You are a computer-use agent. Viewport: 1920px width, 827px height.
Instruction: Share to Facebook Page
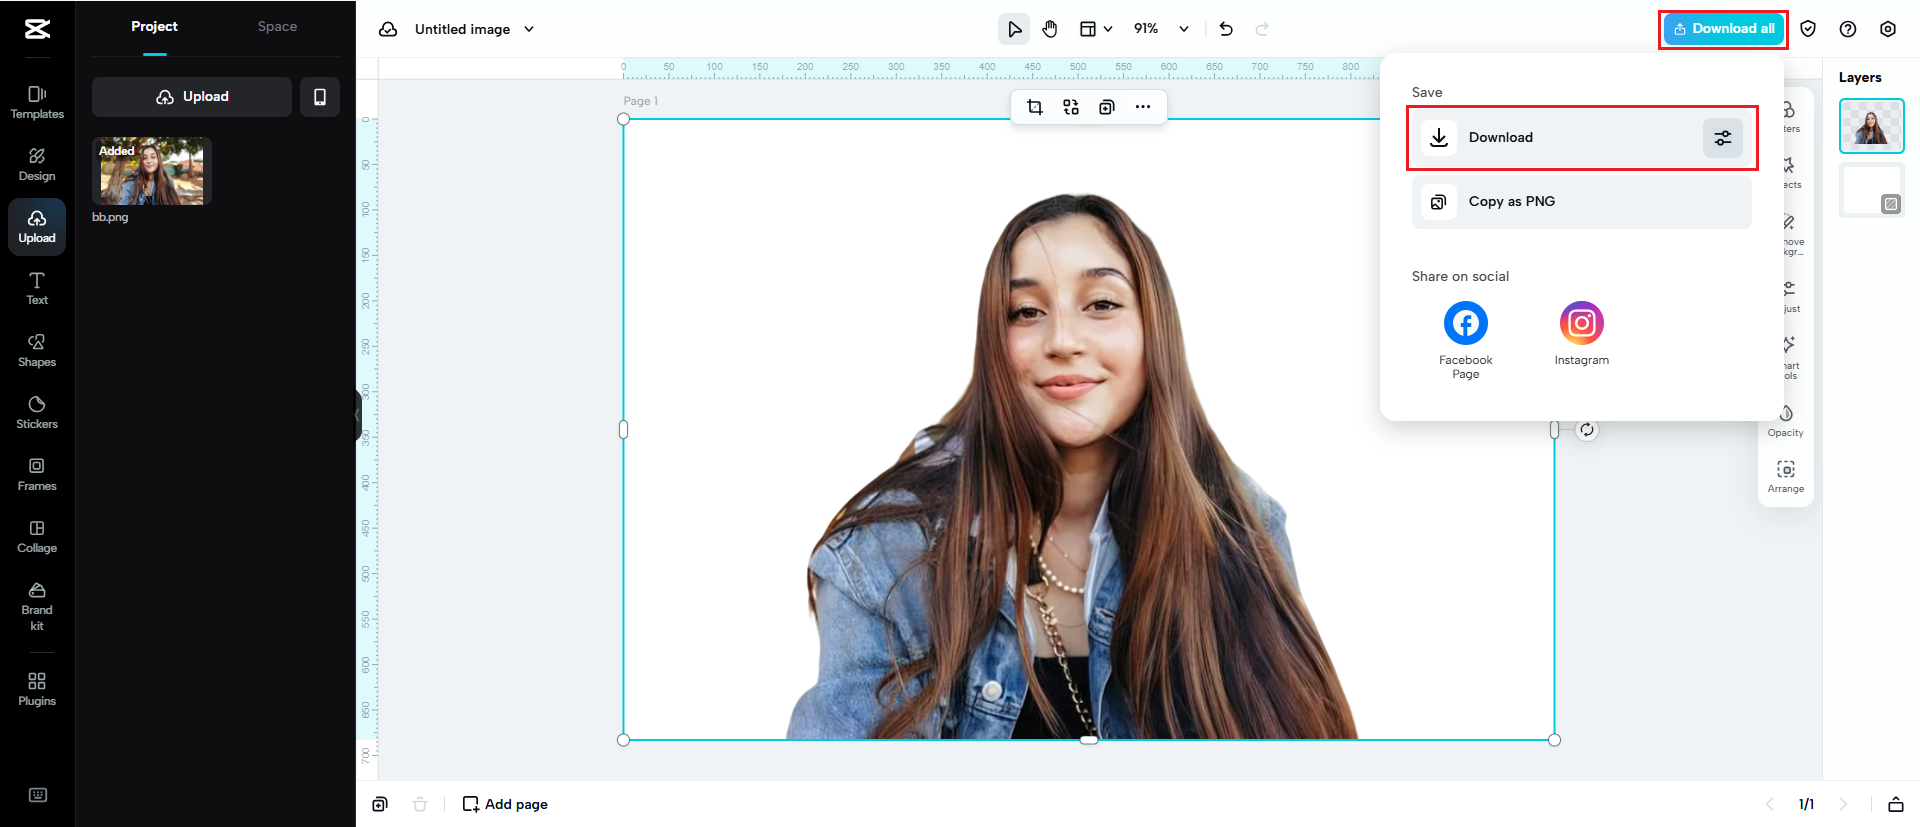click(x=1465, y=324)
